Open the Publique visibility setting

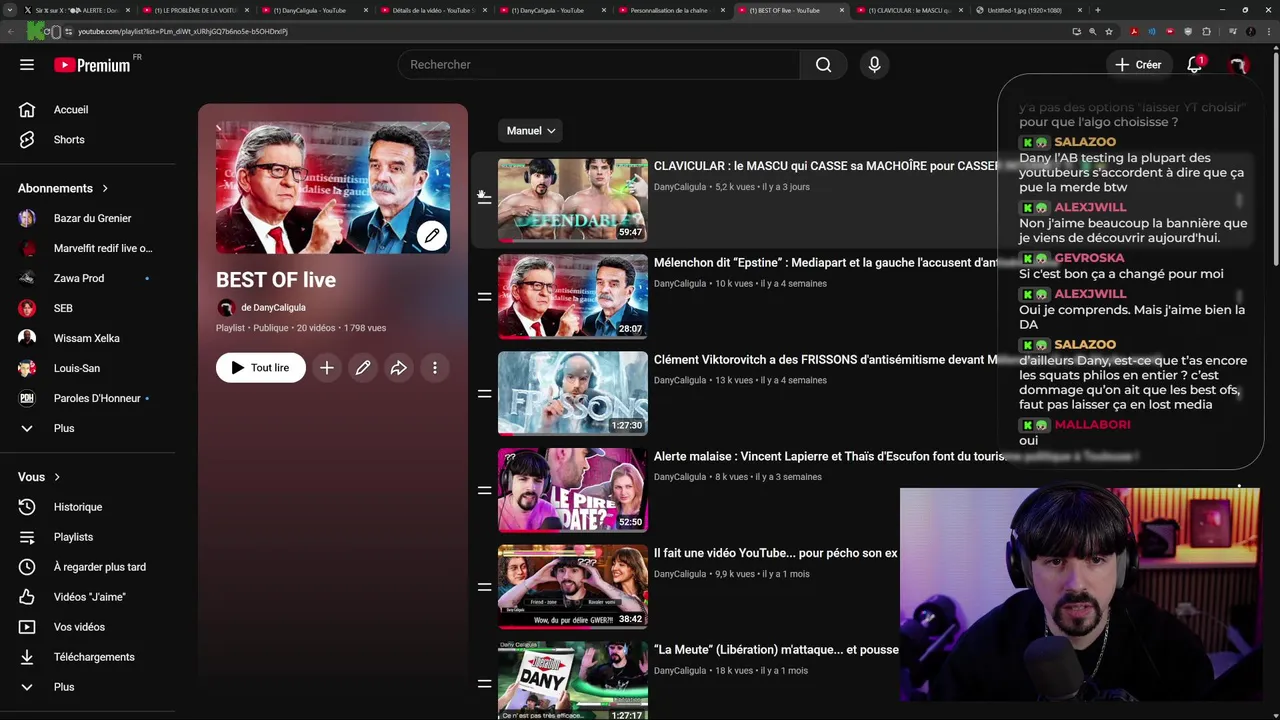[x=270, y=328]
